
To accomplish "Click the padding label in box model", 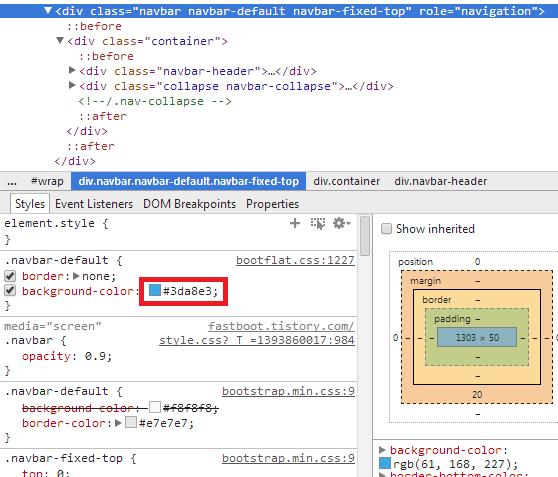I will (x=452, y=319).
